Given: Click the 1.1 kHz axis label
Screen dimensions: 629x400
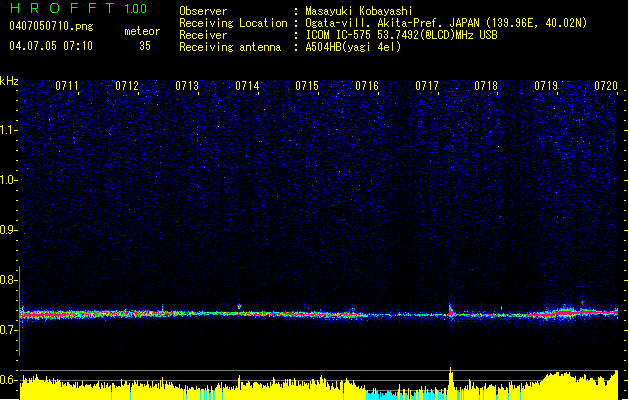Looking at the screenshot, I should point(8,130).
